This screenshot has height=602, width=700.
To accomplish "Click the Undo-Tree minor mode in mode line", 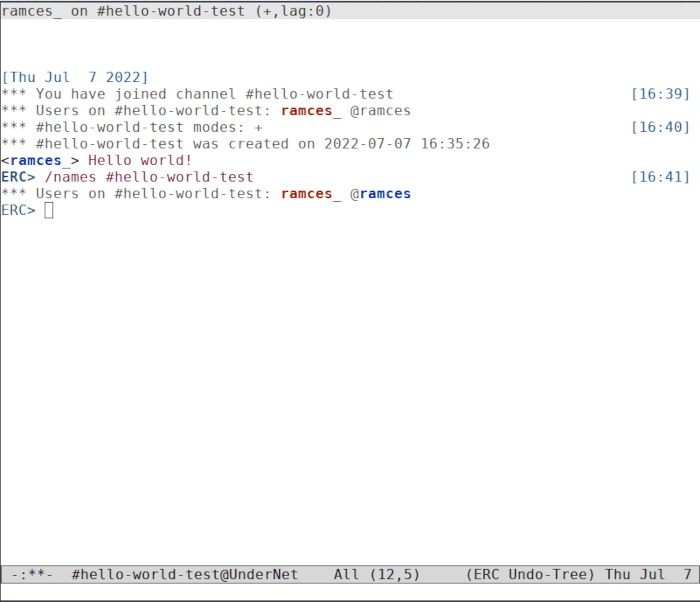I will pos(547,574).
